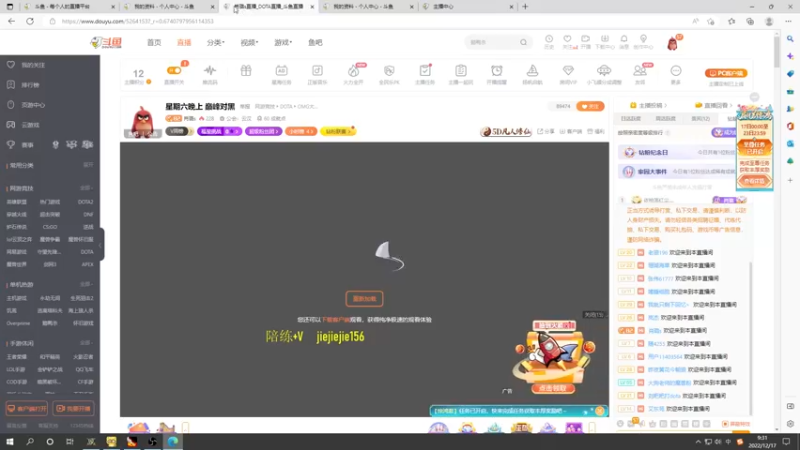
Task: Open the UFO danmaku icon in toolbar
Action: 604,73
